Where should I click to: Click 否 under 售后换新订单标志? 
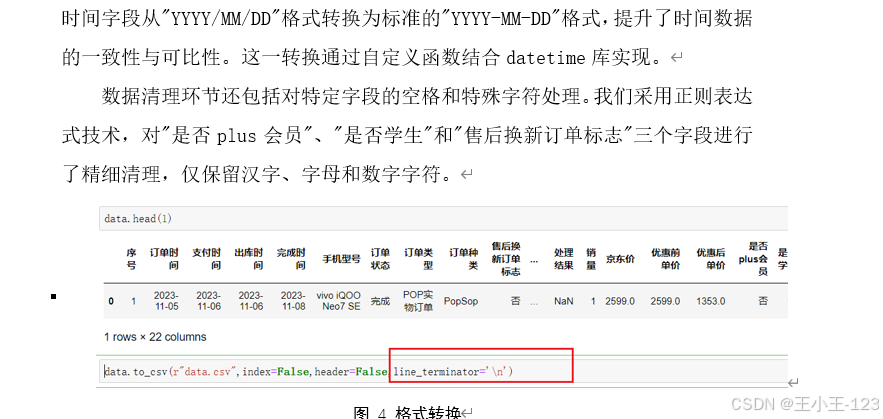coord(515,301)
